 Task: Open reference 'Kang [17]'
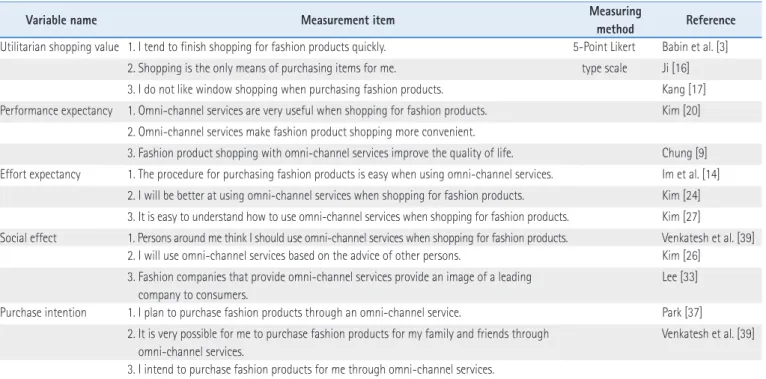[x=683, y=90]
